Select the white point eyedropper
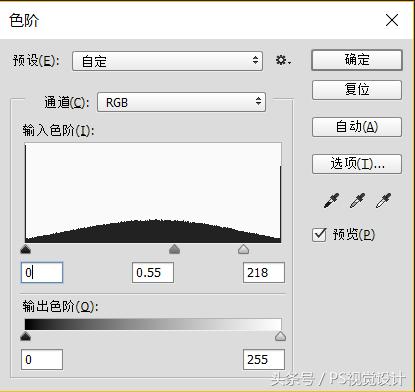Screen dimensions: 415x392 [383, 200]
